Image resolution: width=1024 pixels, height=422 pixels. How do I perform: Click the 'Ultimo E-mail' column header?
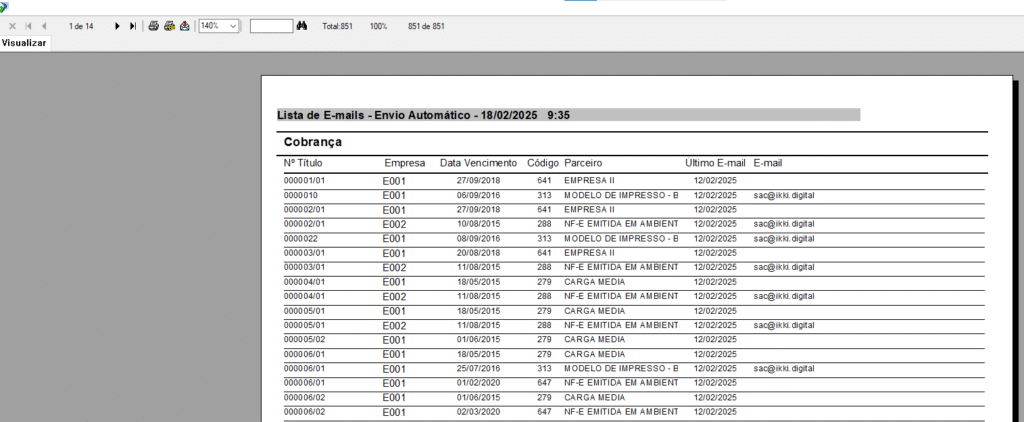(715, 163)
